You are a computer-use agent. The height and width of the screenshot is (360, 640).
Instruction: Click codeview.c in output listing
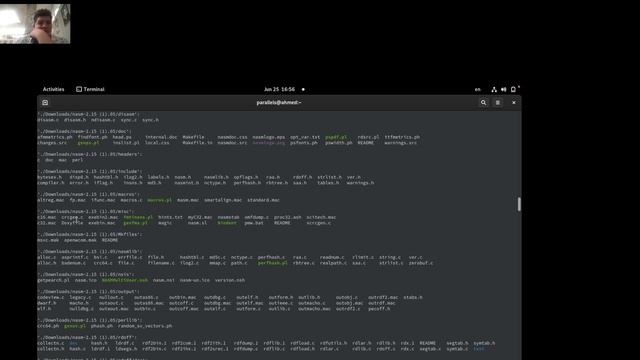51,297
